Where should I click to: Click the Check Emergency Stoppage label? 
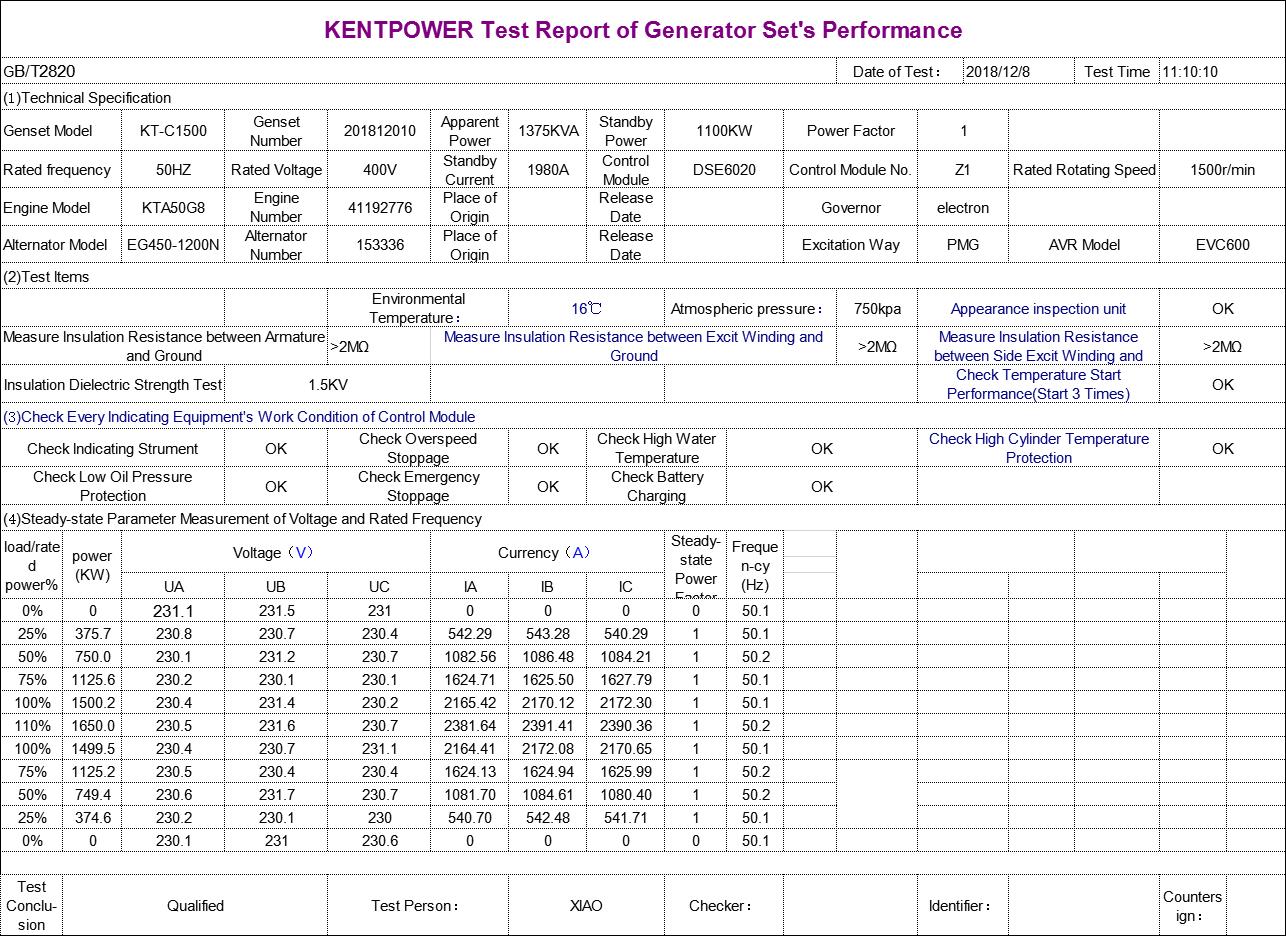(418, 486)
